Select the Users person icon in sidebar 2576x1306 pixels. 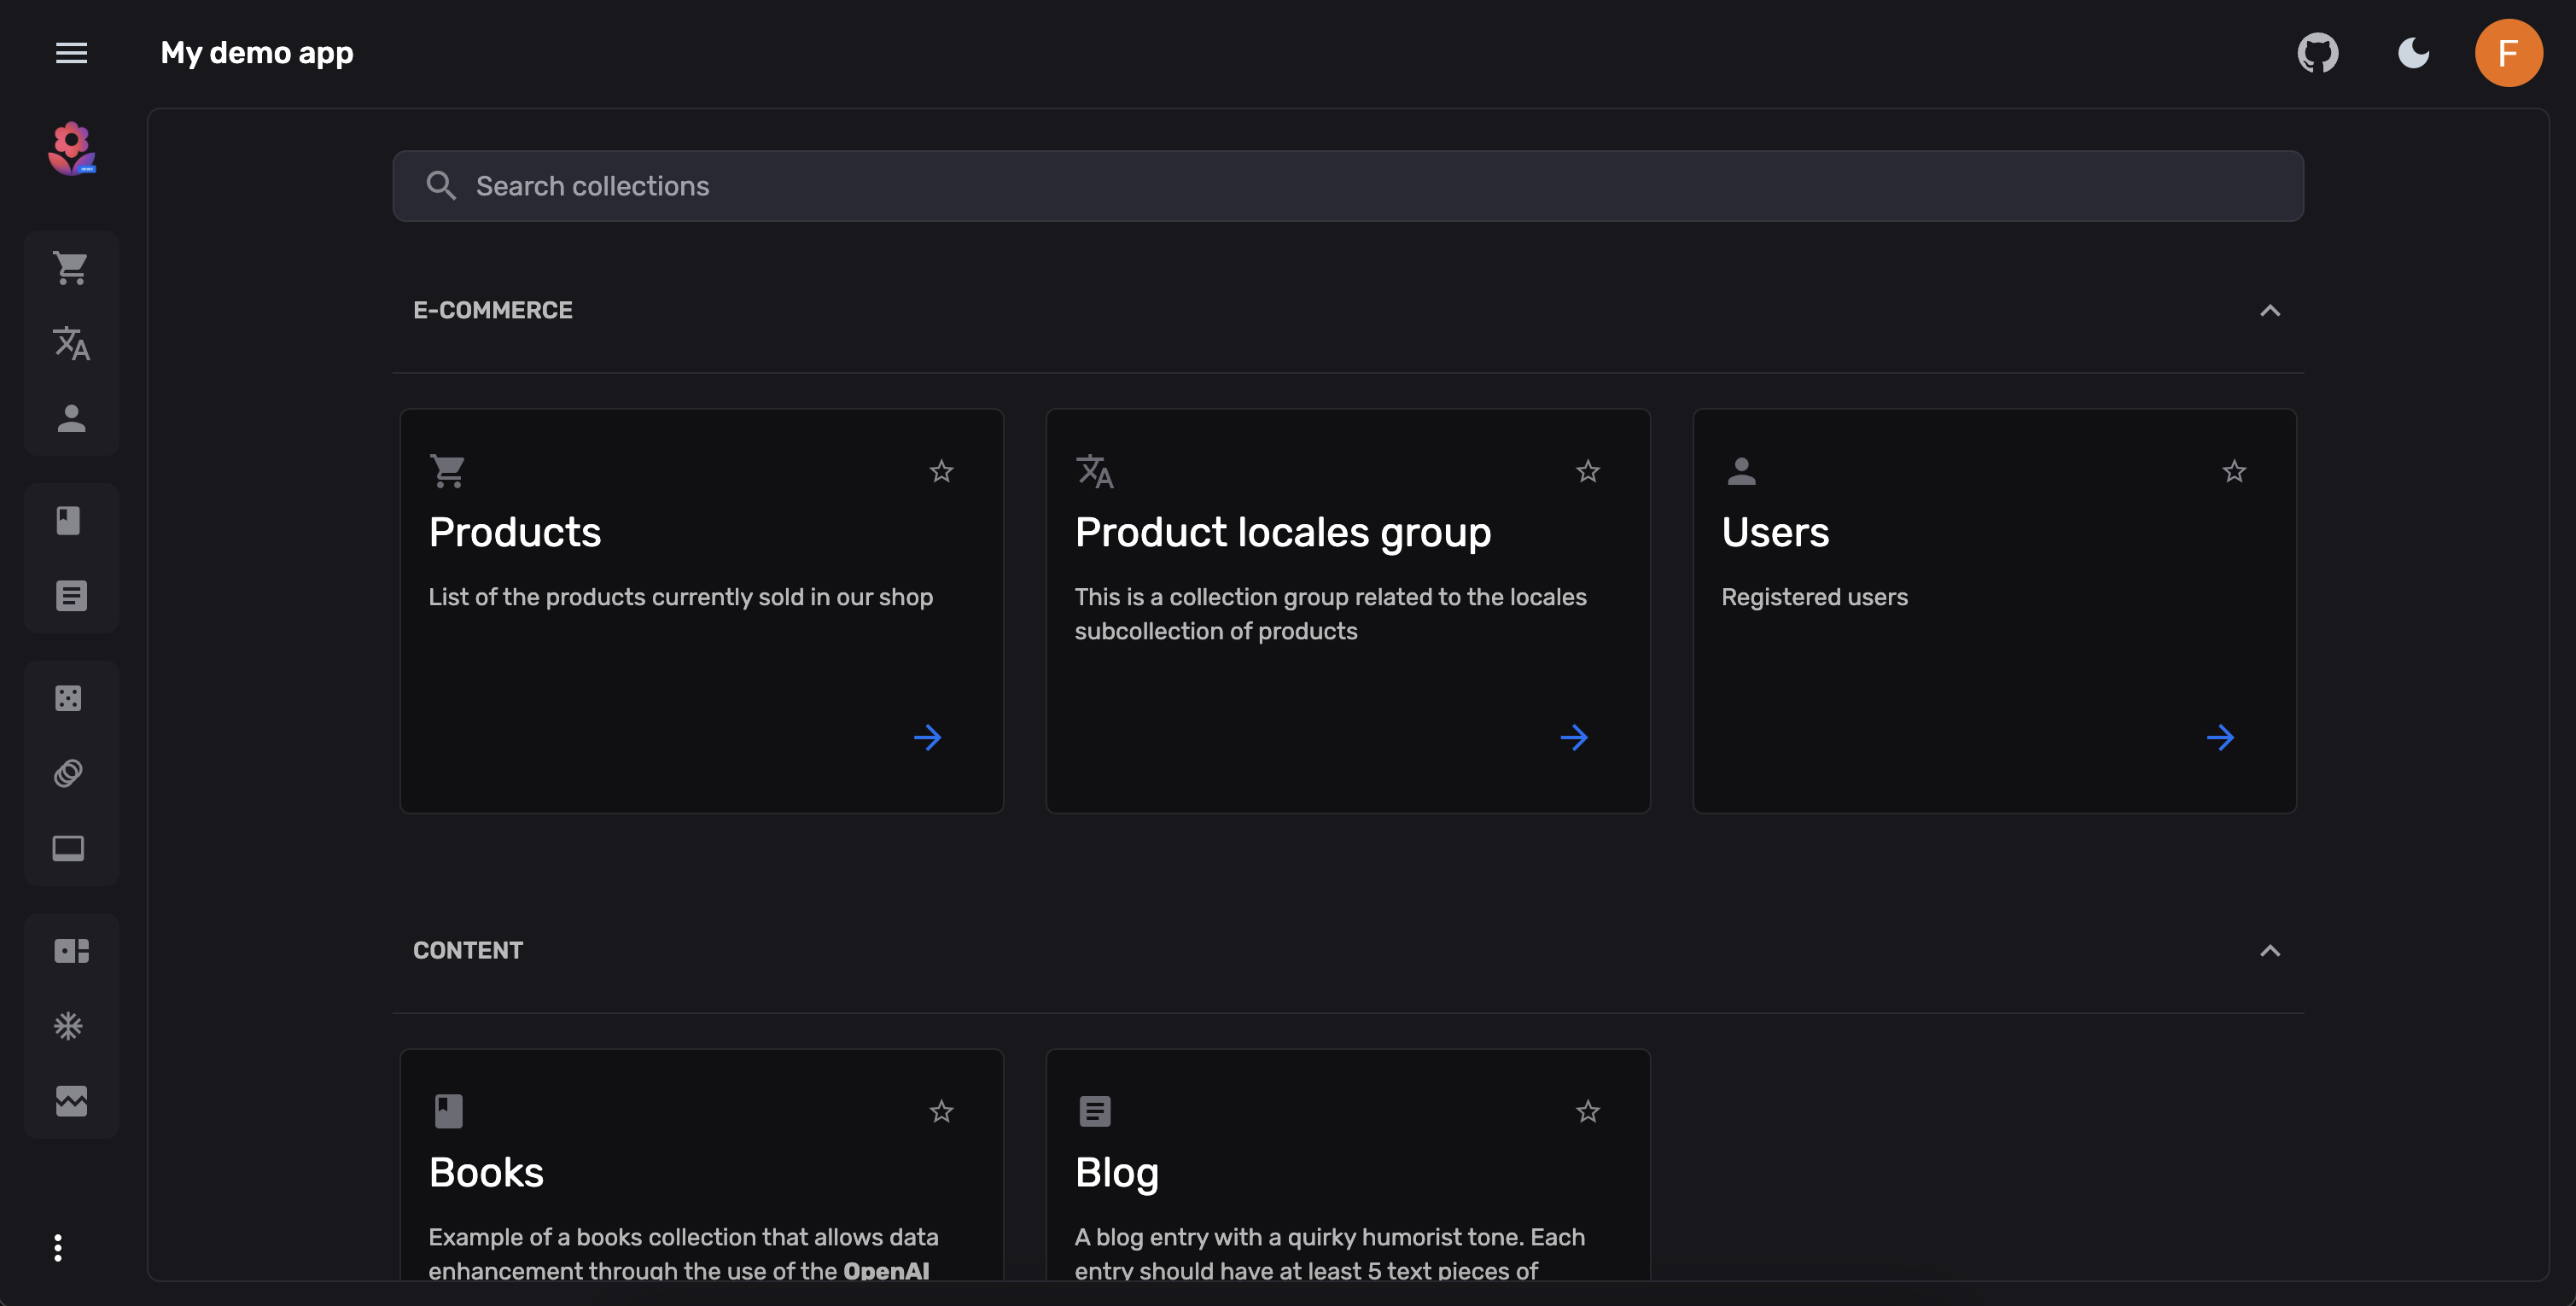point(71,420)
